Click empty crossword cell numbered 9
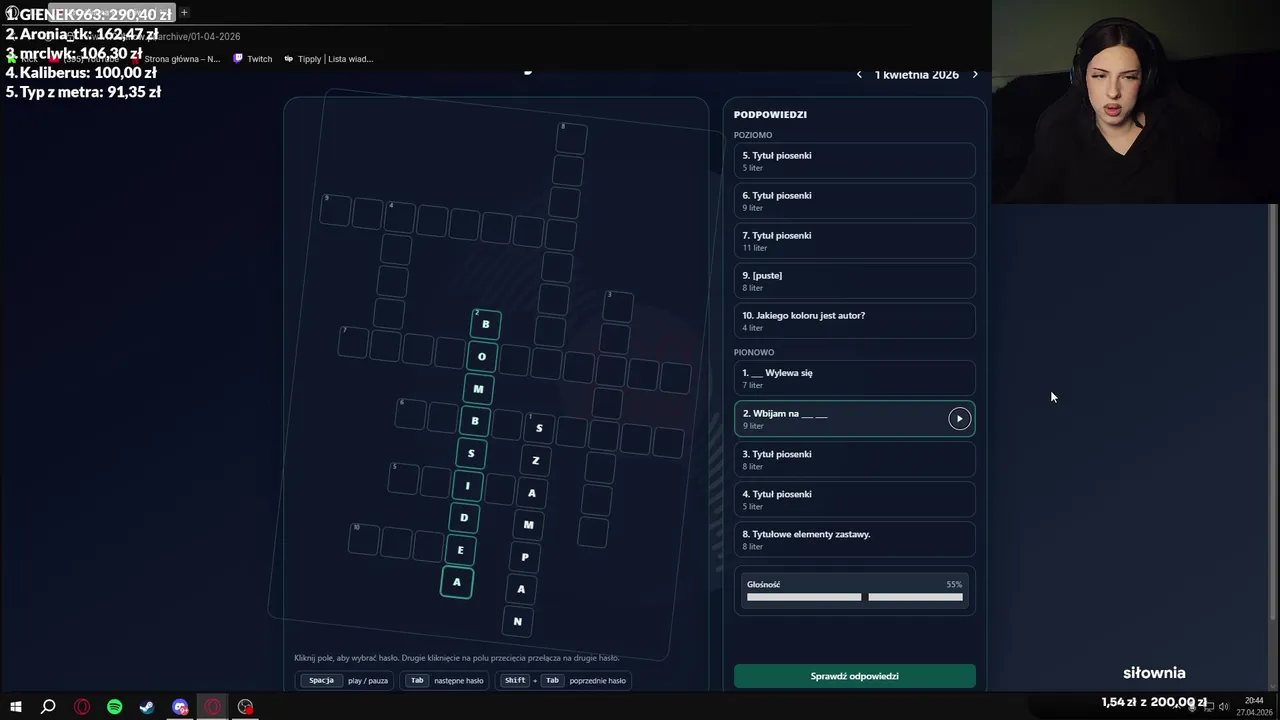1280x720 pixels. (x=335, y=210)
